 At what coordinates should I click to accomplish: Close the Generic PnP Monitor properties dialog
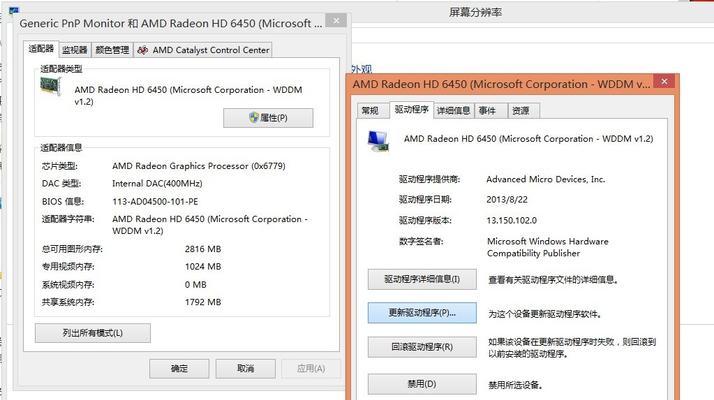pyautogui.click(x=336, y=21)
